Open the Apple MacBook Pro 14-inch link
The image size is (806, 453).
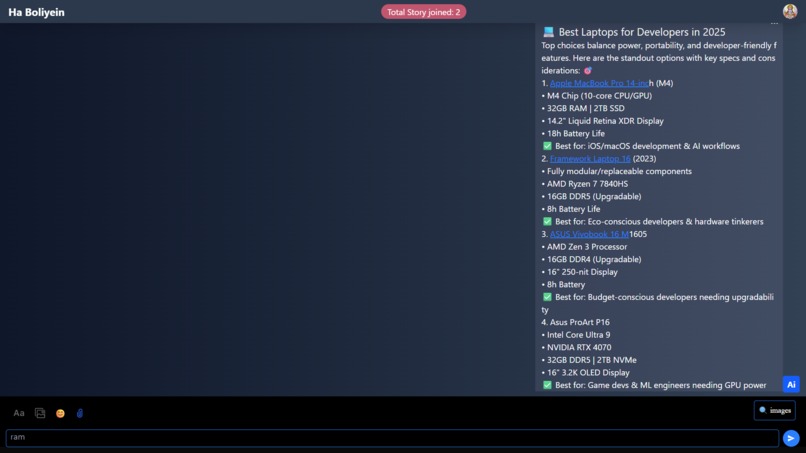click(x=599, y=83)
